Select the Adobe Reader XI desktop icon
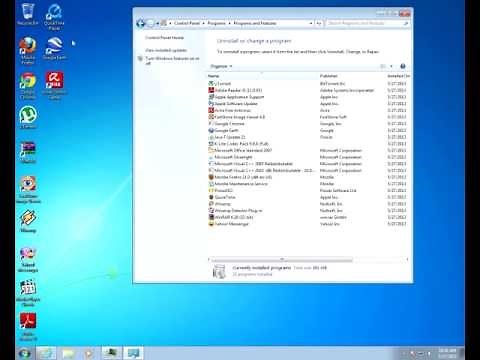 pyautogui.click(x=28, y=327)
